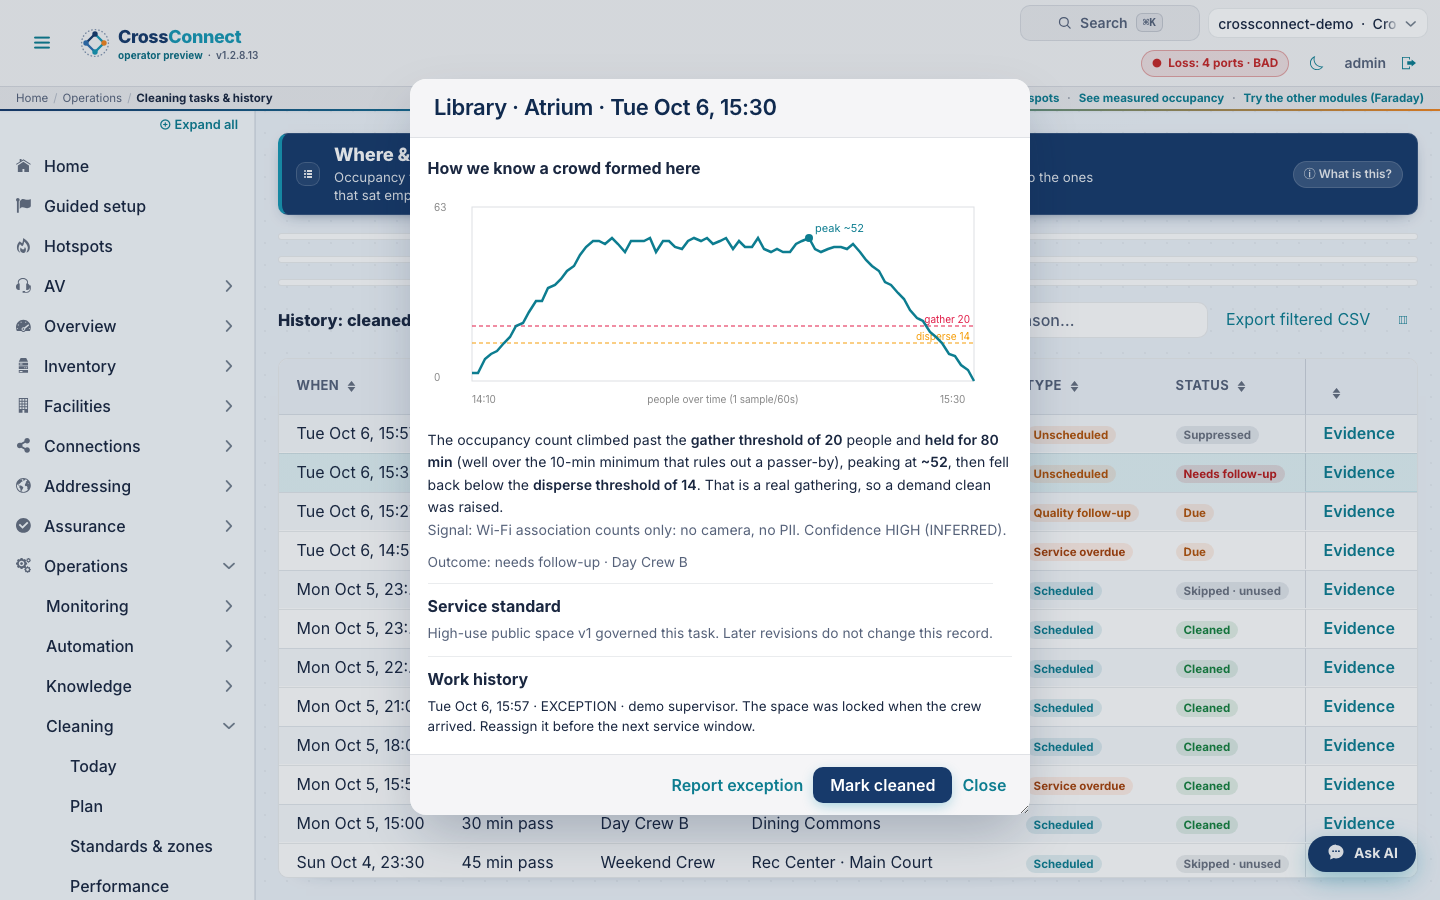Open Standards & zones page
1440x900 pixels.
tap(141, 846)
